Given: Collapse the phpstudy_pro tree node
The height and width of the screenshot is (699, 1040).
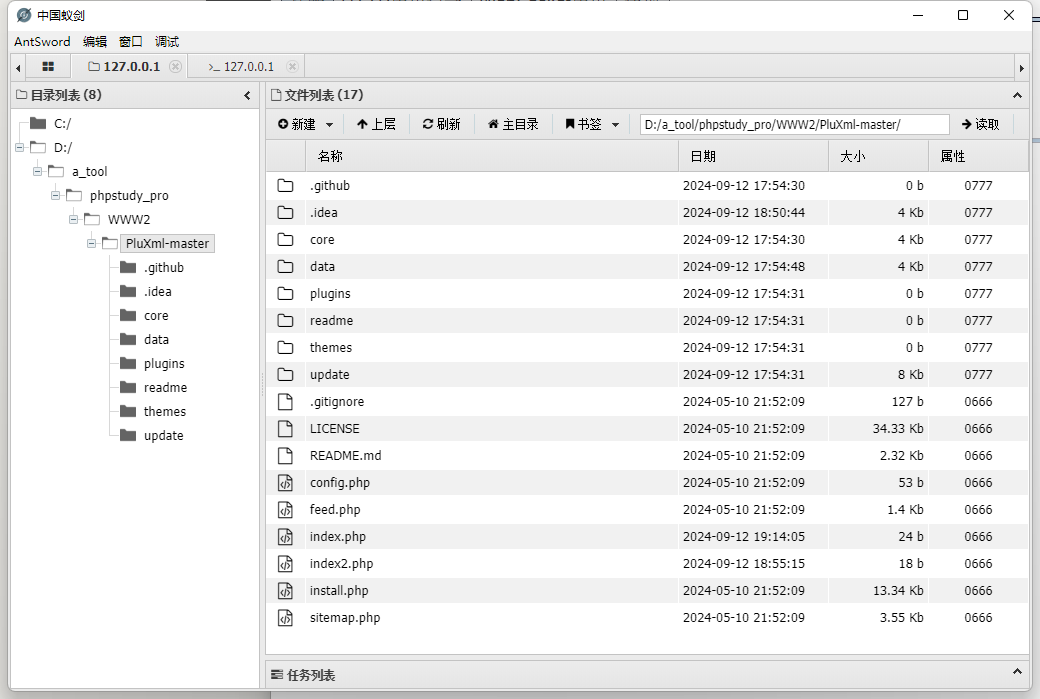Looking at the screenshot, I should tap(56, 195).
